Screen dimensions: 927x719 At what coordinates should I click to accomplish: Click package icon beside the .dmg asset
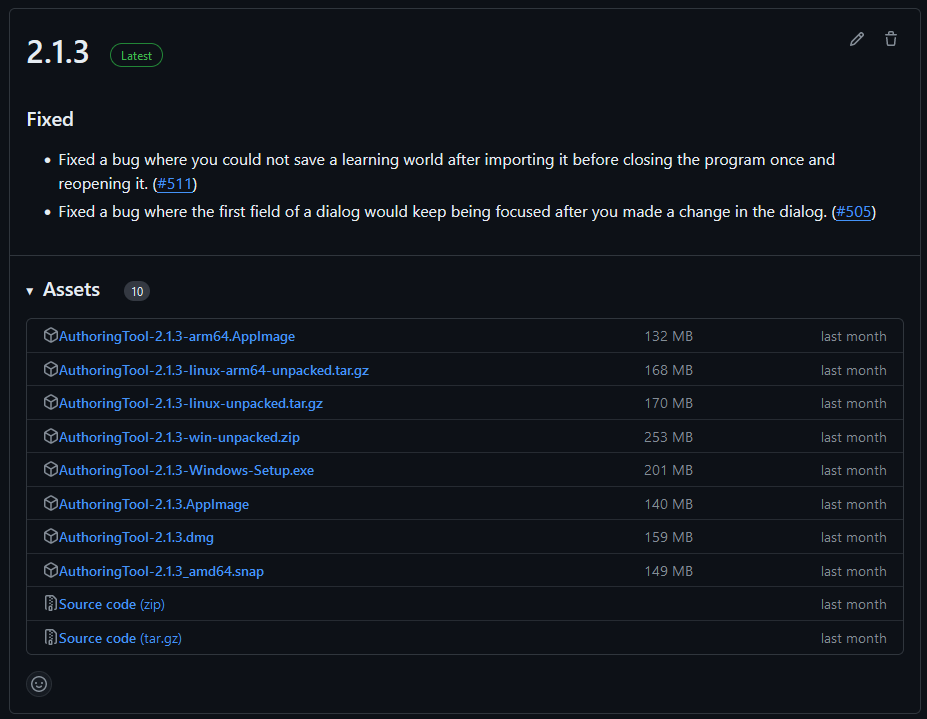(51, 537)
